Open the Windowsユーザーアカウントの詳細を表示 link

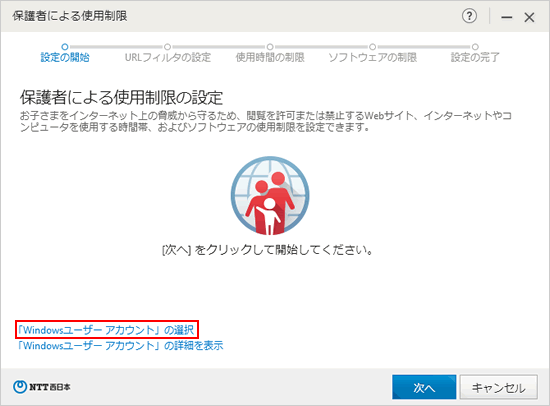pos(120,346)
